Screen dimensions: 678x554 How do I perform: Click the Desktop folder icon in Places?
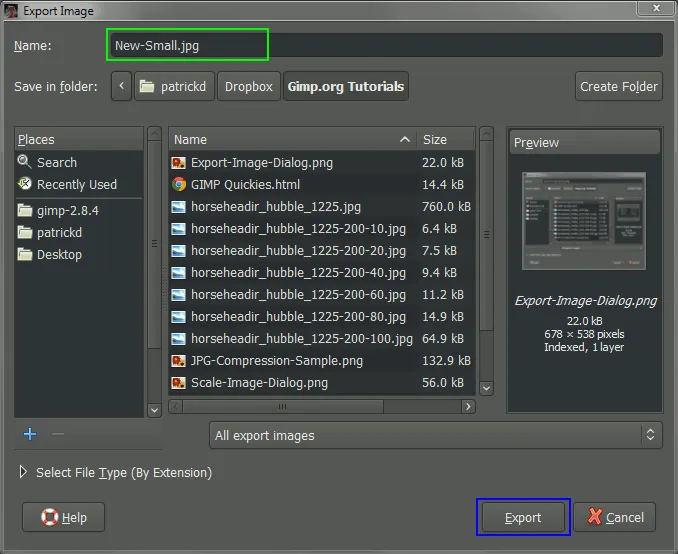click(x=25, y=255)
